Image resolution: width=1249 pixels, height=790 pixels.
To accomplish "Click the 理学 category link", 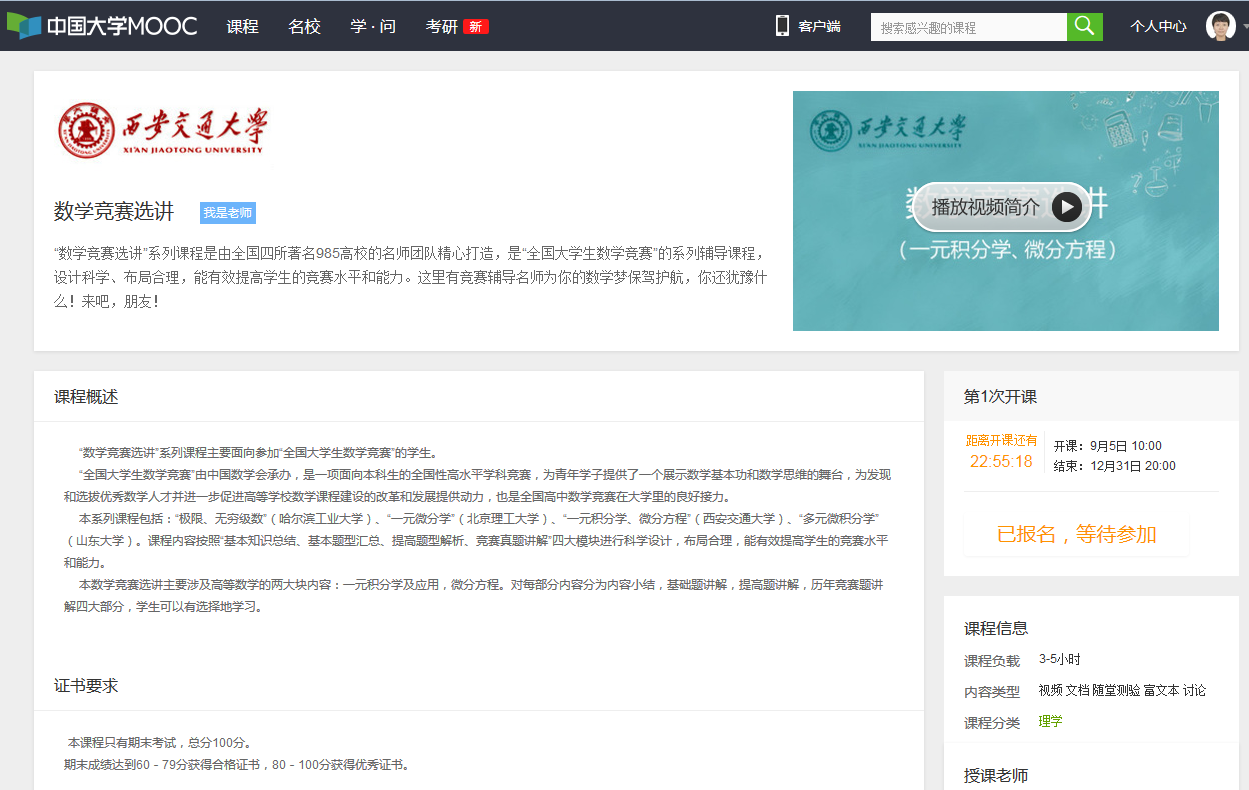I will (x=1050, y=722).
